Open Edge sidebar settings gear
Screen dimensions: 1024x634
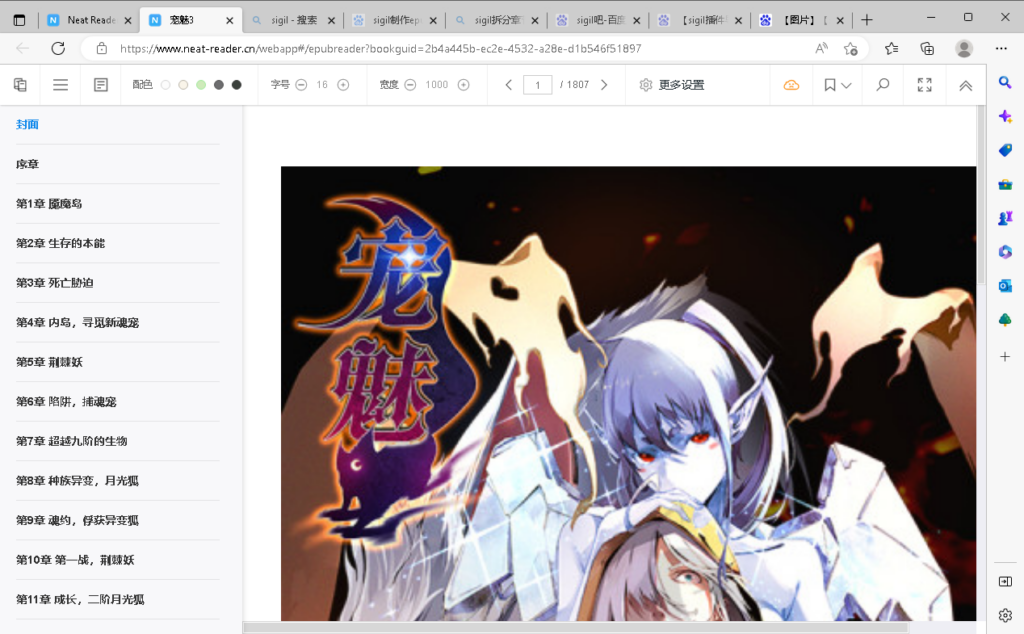click(x=1005, y=615)
